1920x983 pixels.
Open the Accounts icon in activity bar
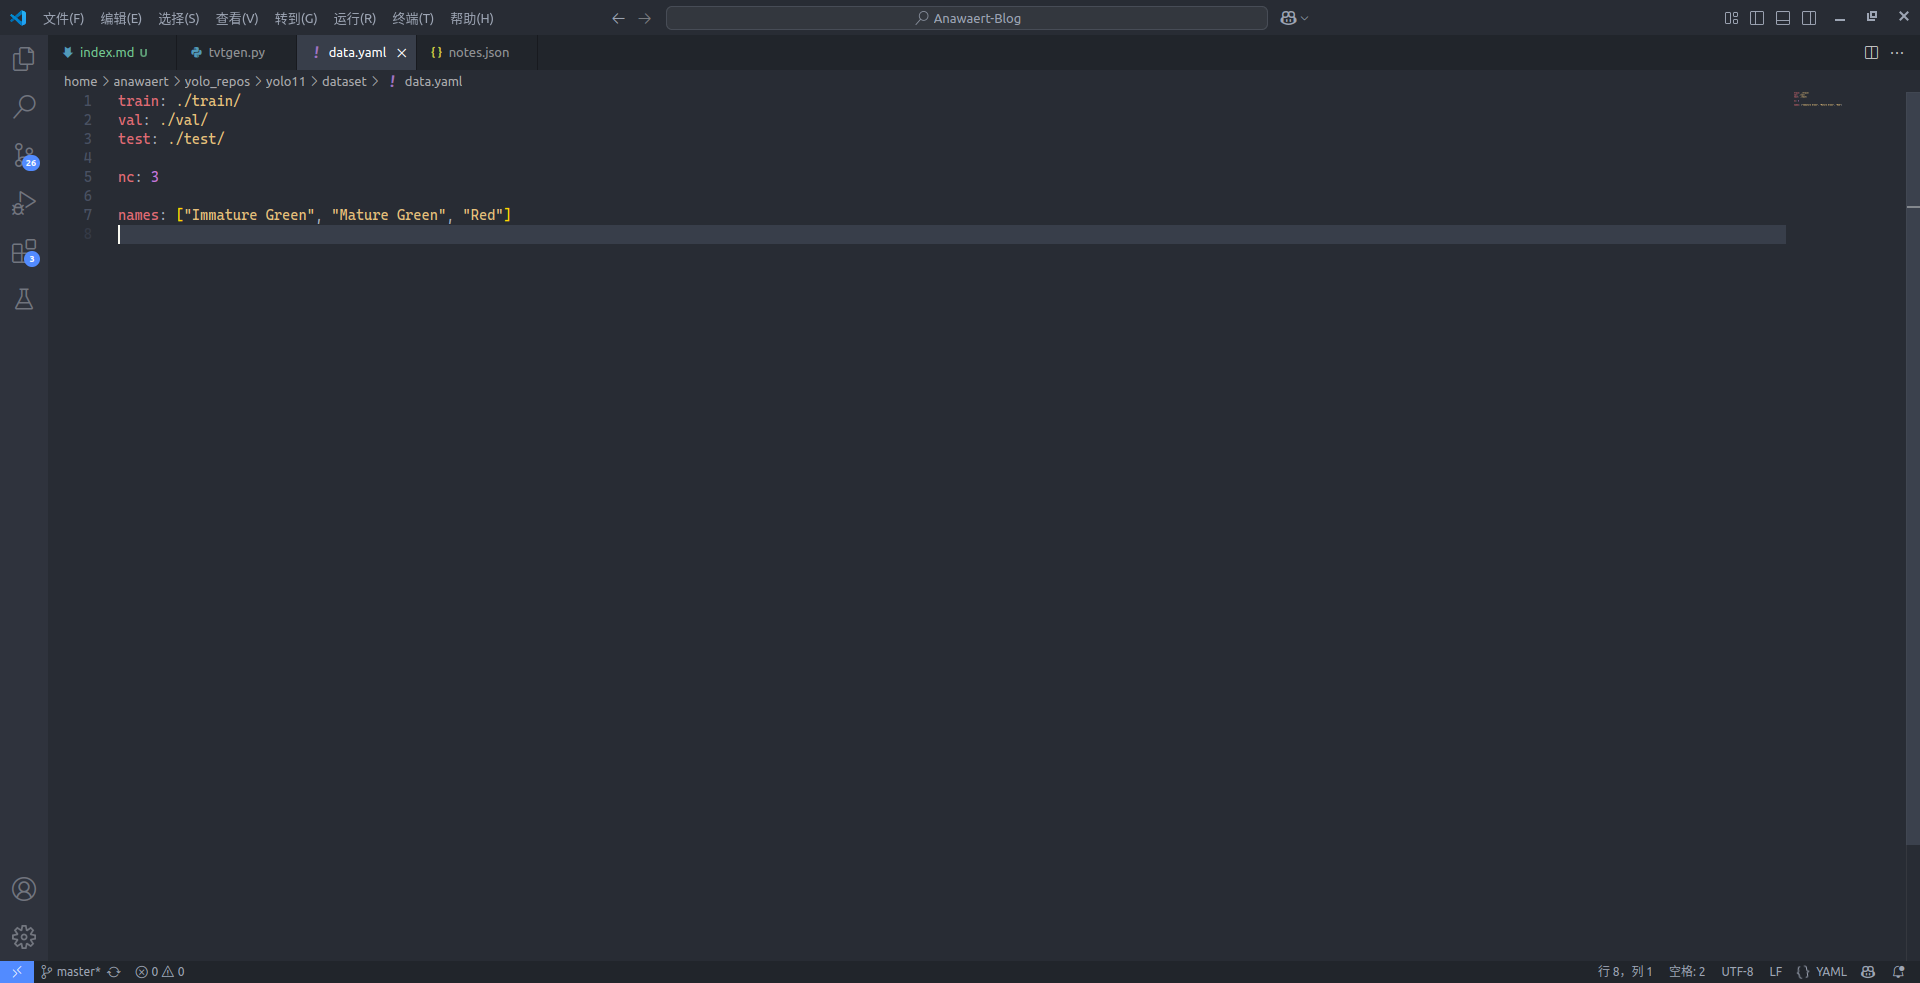24,889
